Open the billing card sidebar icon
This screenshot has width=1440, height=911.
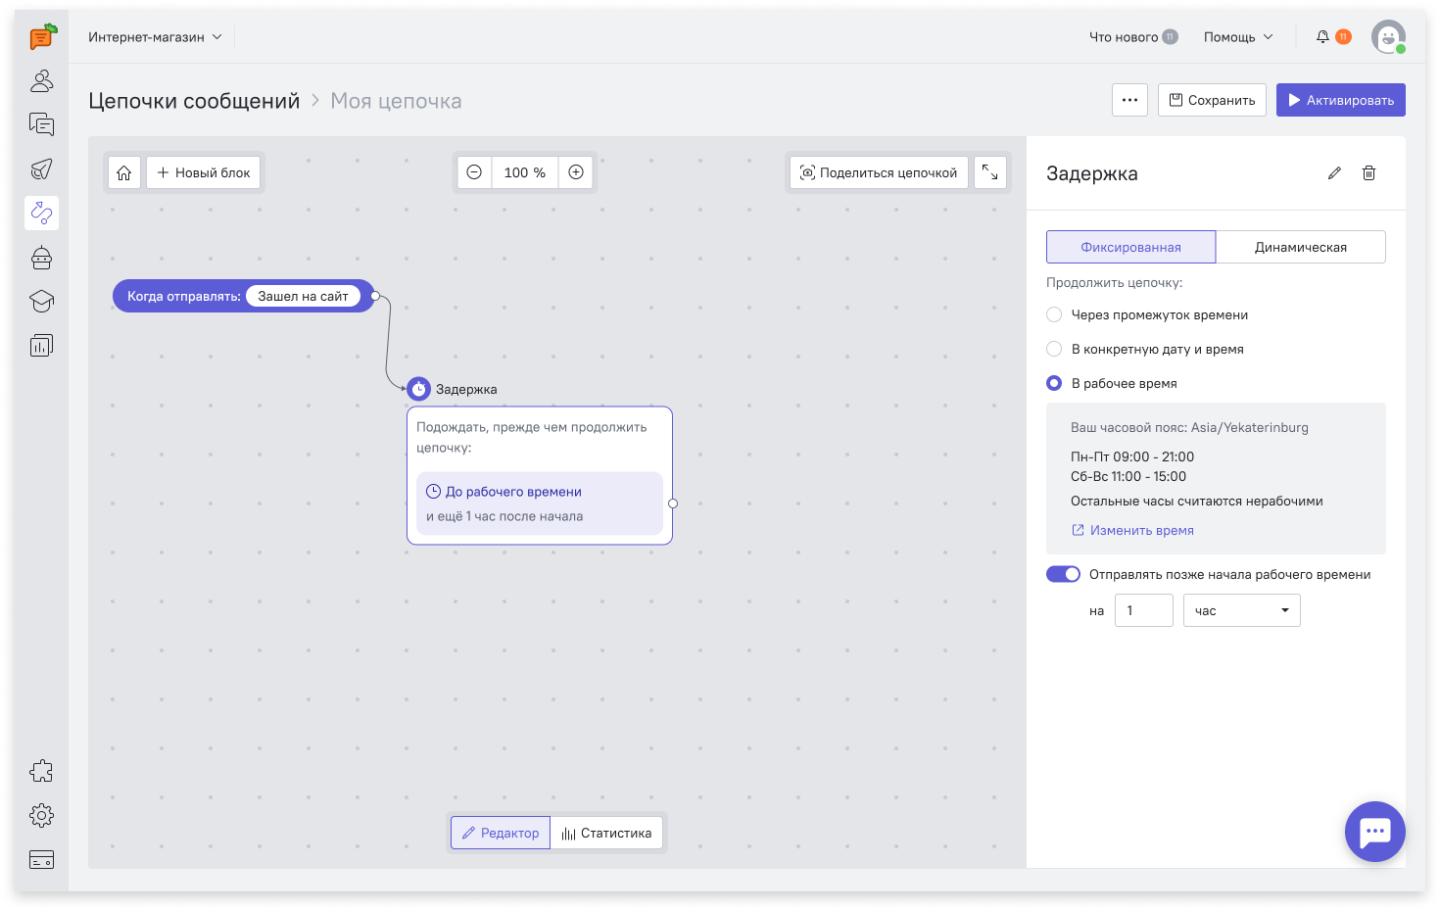(42, 860)
